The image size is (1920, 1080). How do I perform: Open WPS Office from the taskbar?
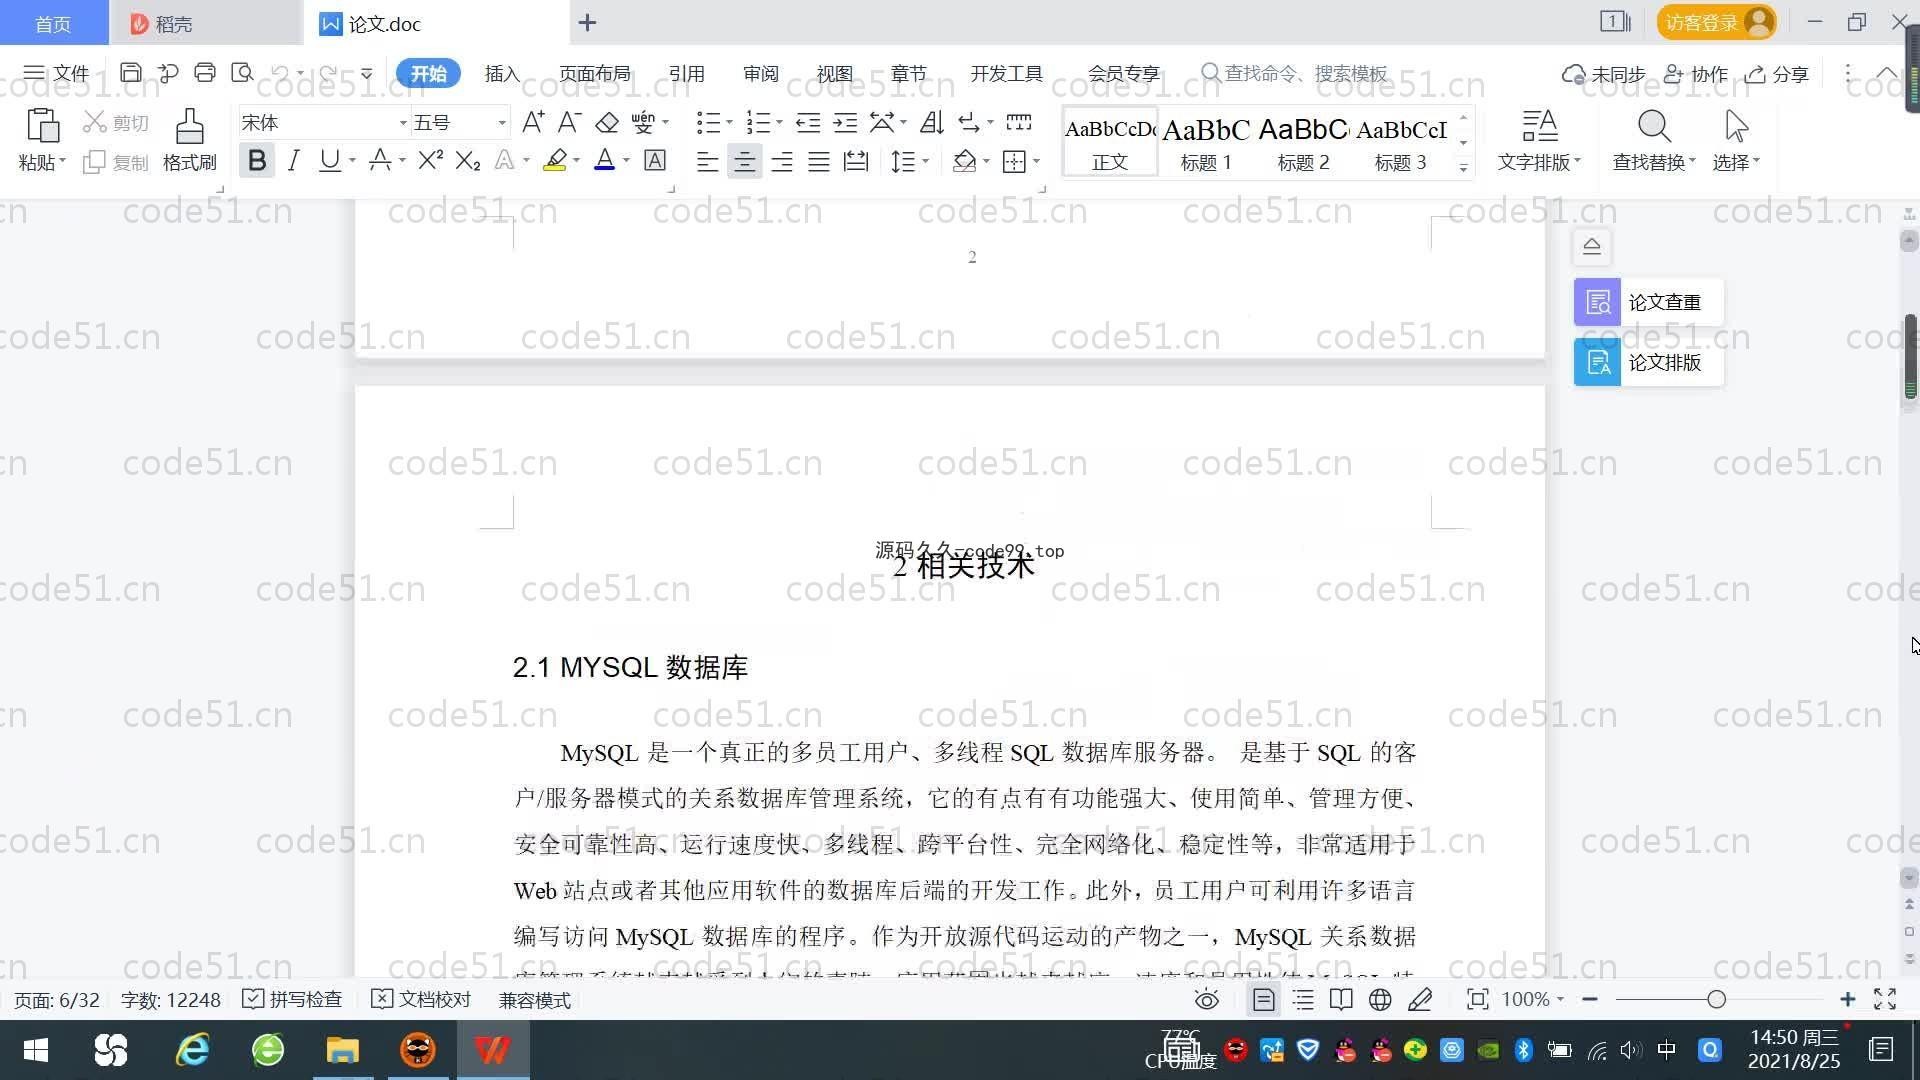tap(492, 1050)
